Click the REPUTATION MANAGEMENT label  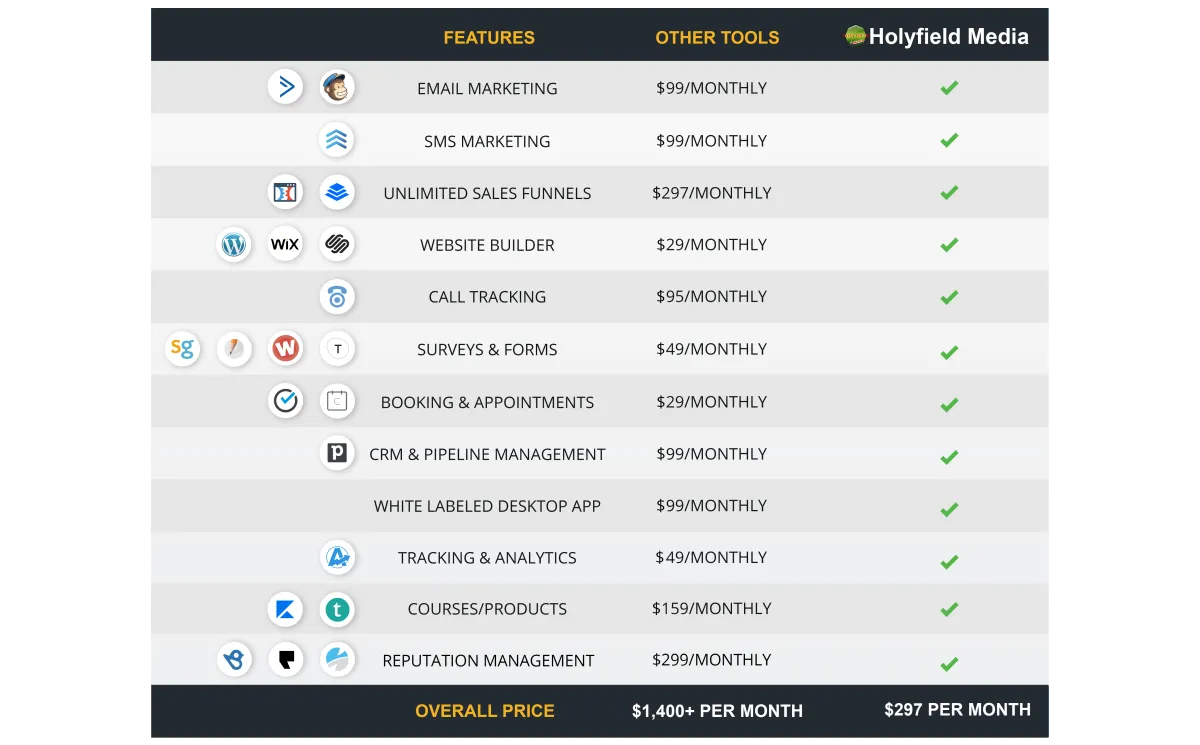pyautogui.click(x=488, y=661)
